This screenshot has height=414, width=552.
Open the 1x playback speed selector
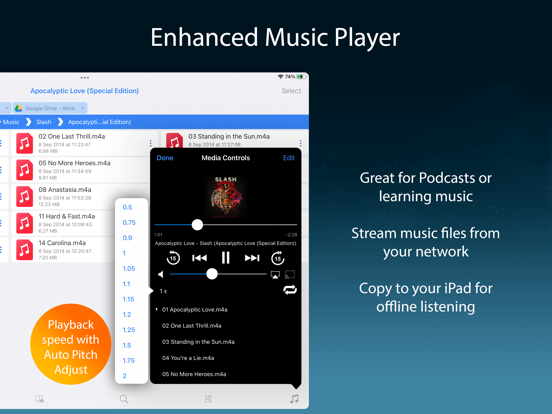click(x=163, y=291)
